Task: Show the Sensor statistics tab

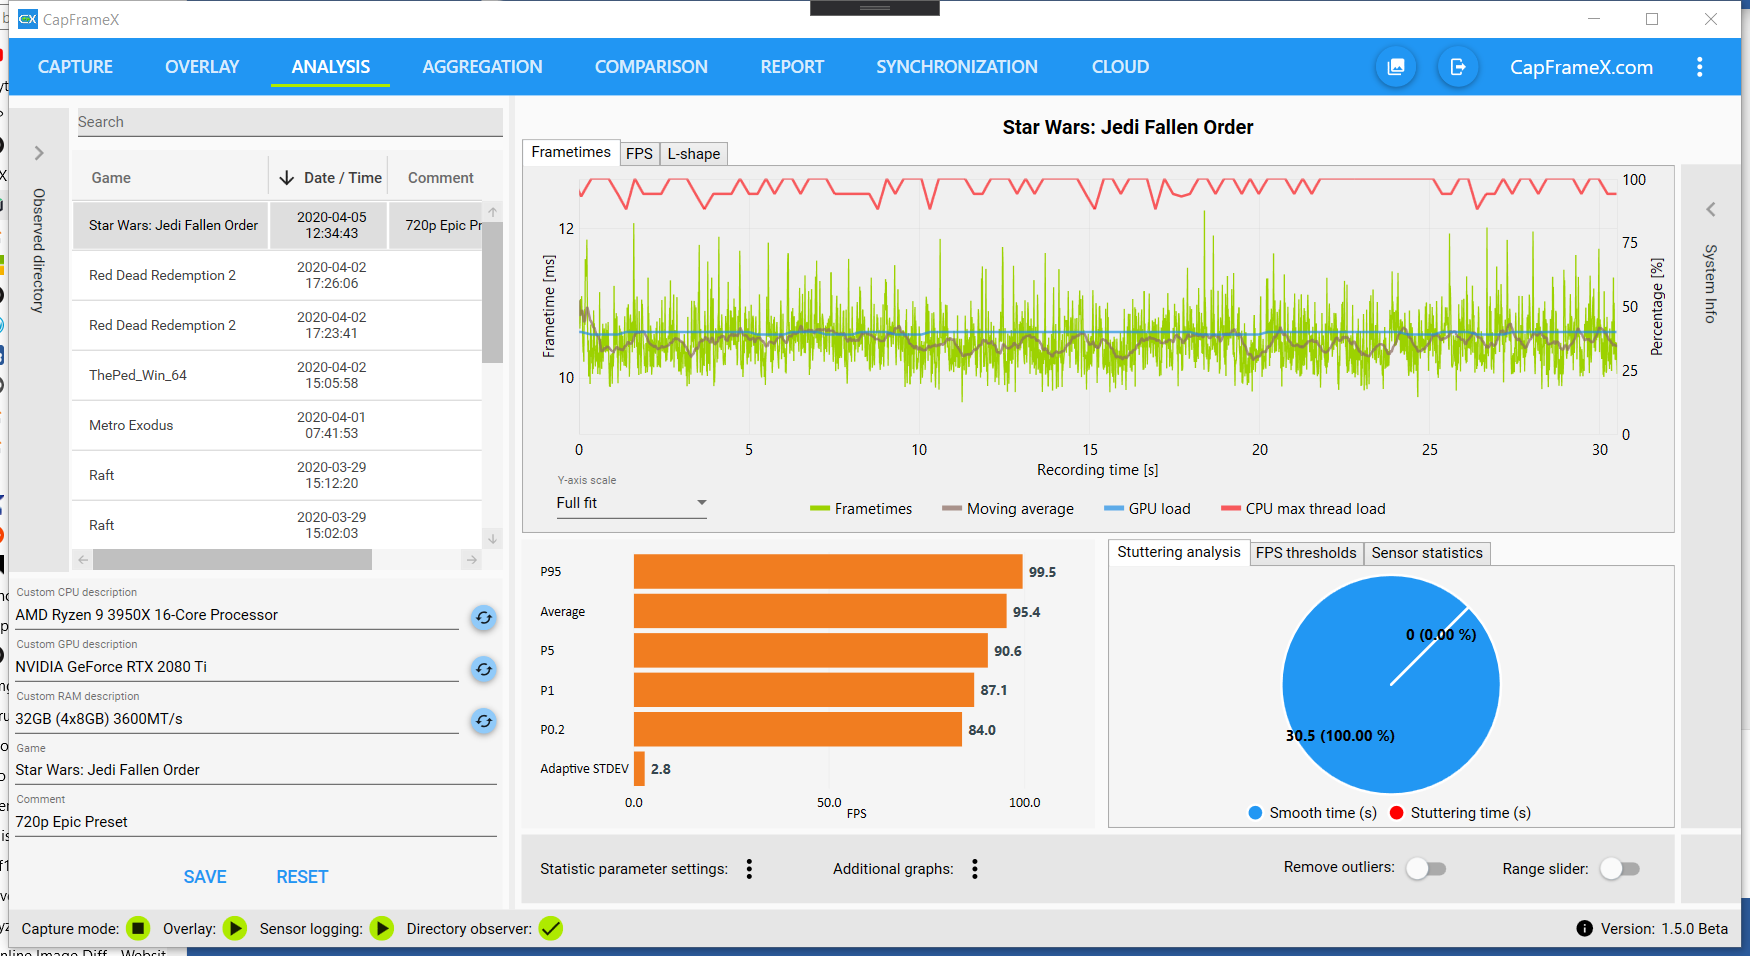Action: point(1427,553)
